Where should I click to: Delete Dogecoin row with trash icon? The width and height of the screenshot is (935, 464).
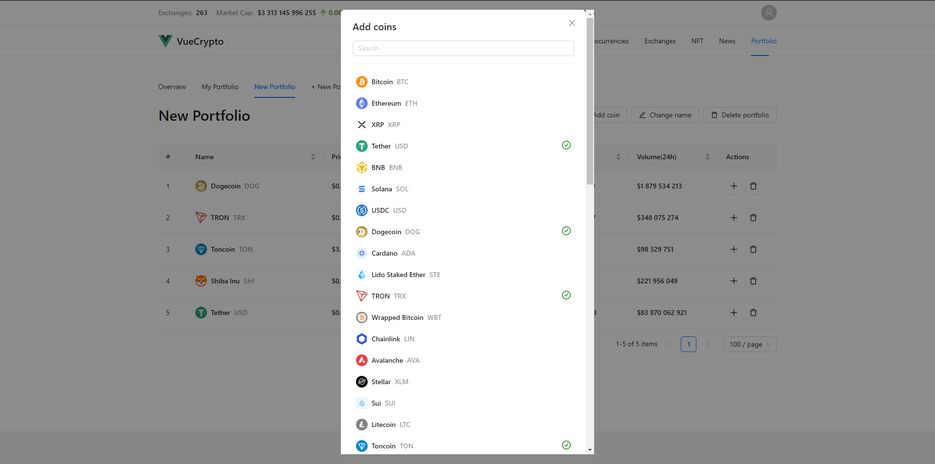pos(753,186)
